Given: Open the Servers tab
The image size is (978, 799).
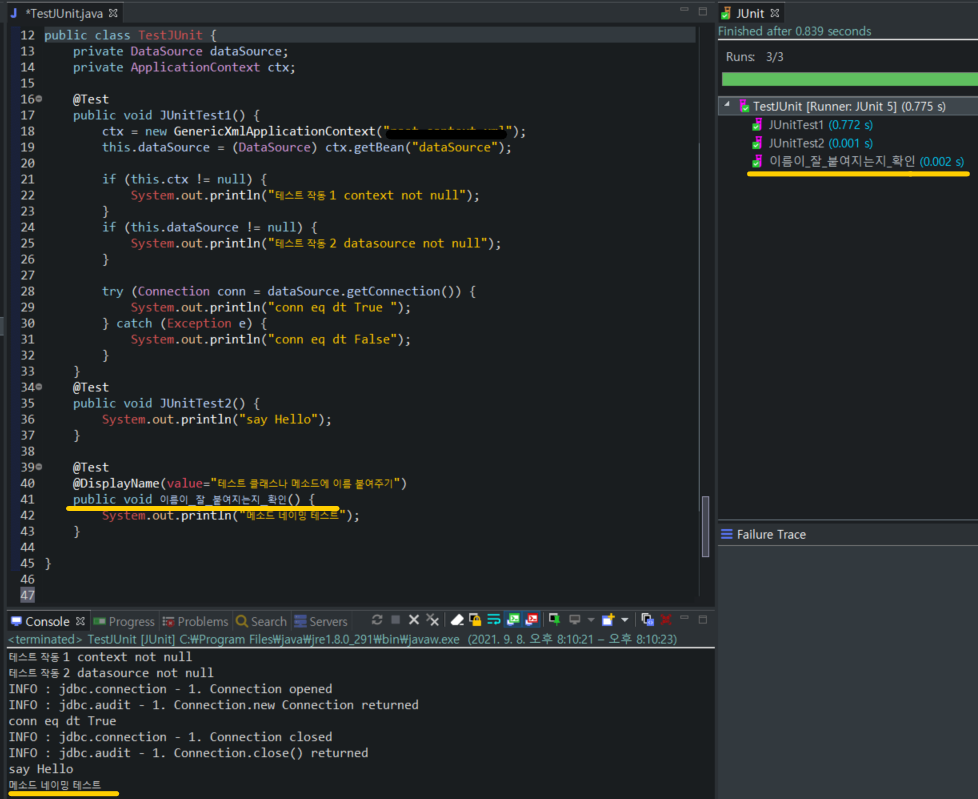Looking at the screenshot, I should pos(320,621).
